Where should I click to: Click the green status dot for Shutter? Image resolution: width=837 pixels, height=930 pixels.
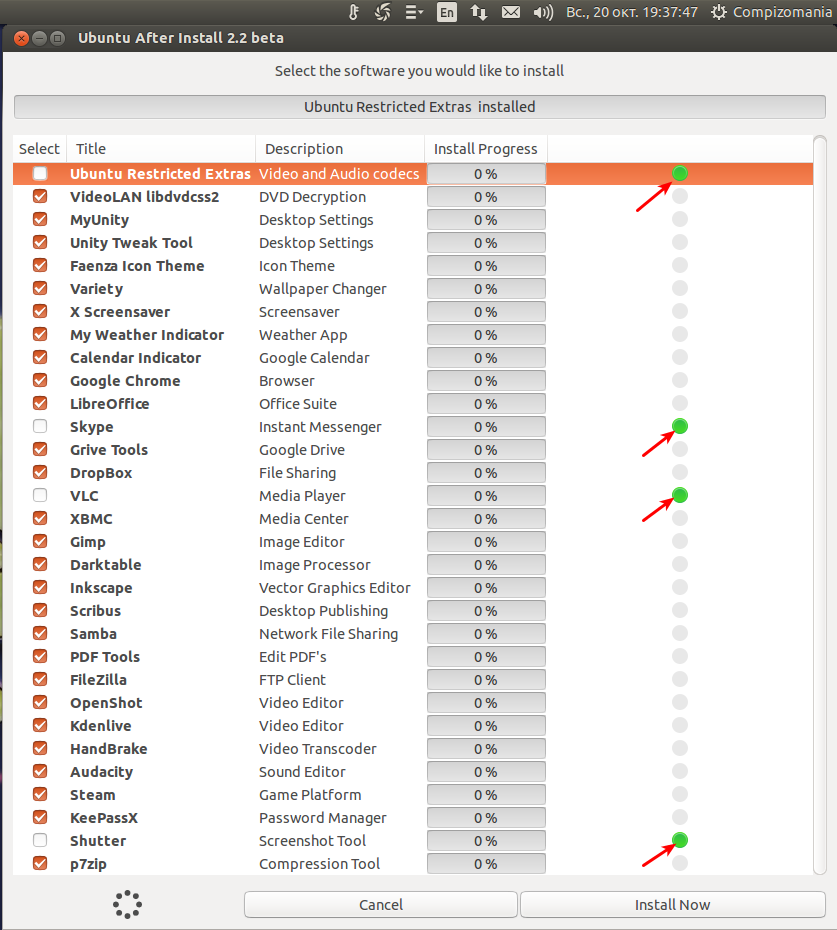click(680, 840)
